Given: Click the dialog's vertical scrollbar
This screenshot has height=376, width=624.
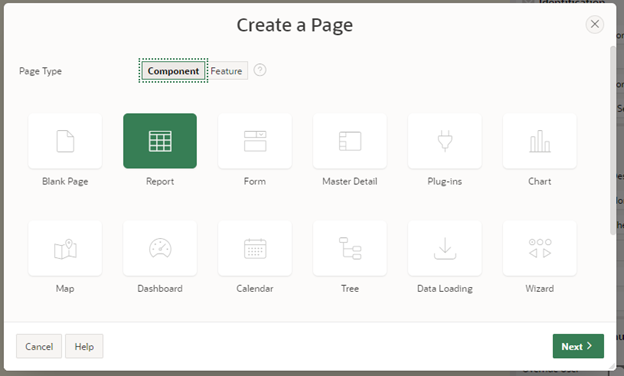Looking at the screenshot, I should coord(613,140).
